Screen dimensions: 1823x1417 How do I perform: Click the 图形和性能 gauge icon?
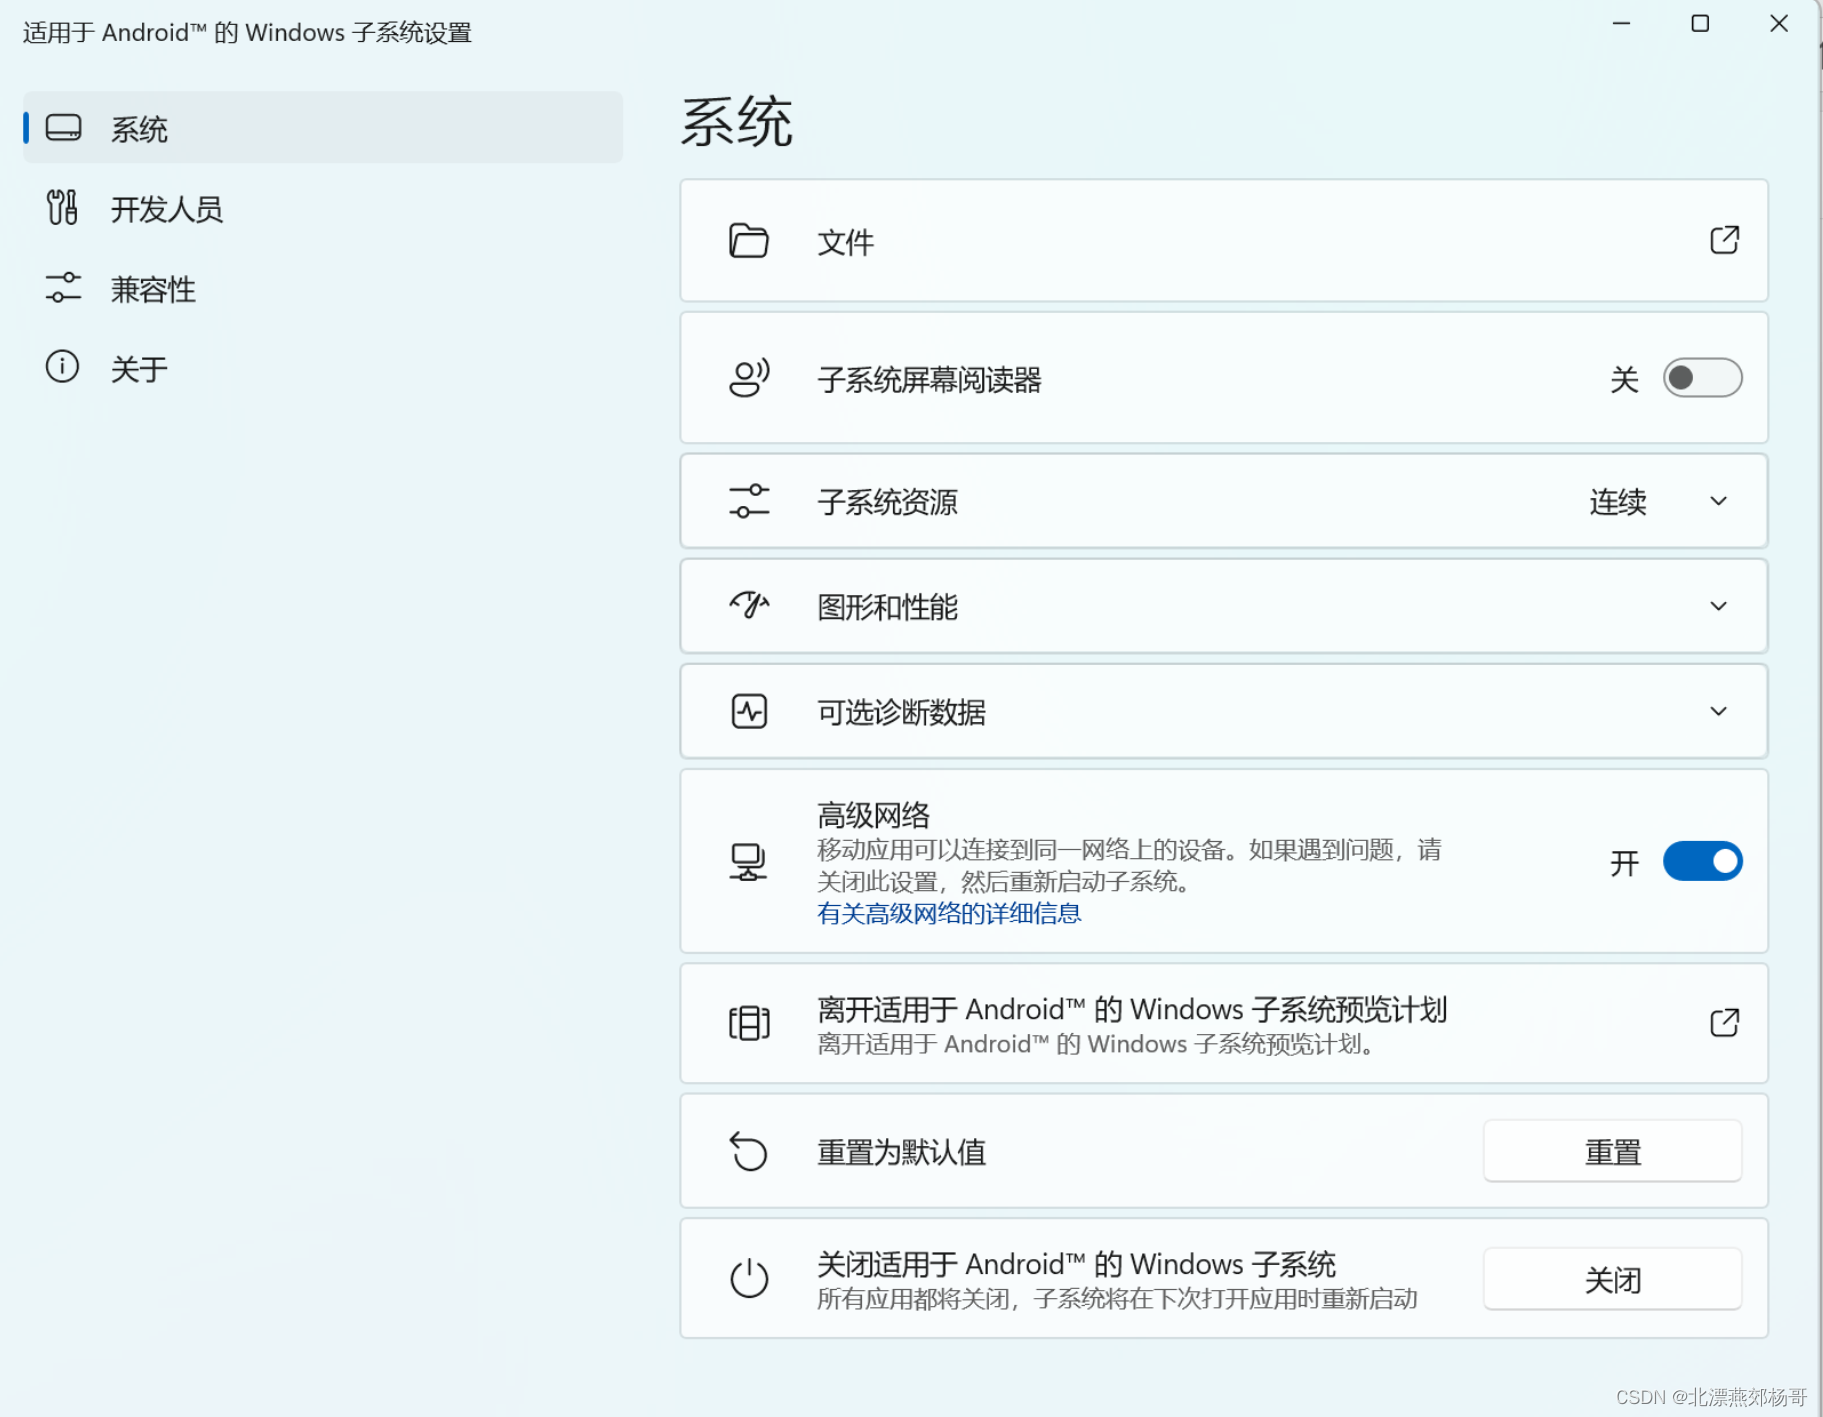(749, 606)
